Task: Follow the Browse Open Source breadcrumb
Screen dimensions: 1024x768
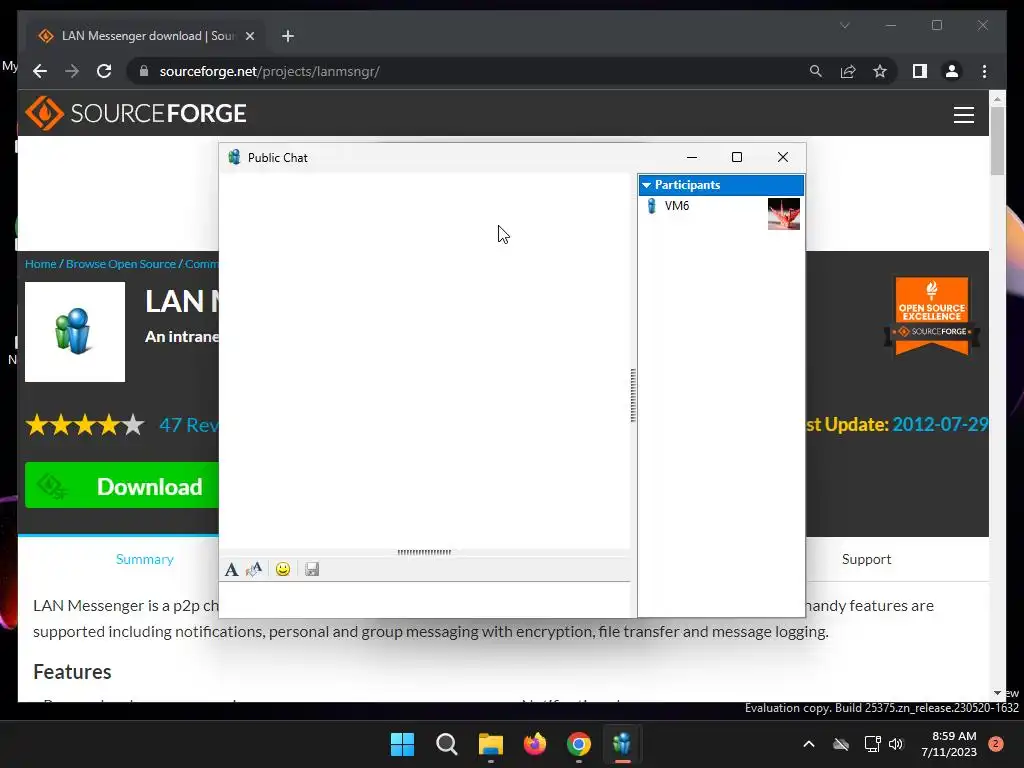Action: (x=121, y=264)
